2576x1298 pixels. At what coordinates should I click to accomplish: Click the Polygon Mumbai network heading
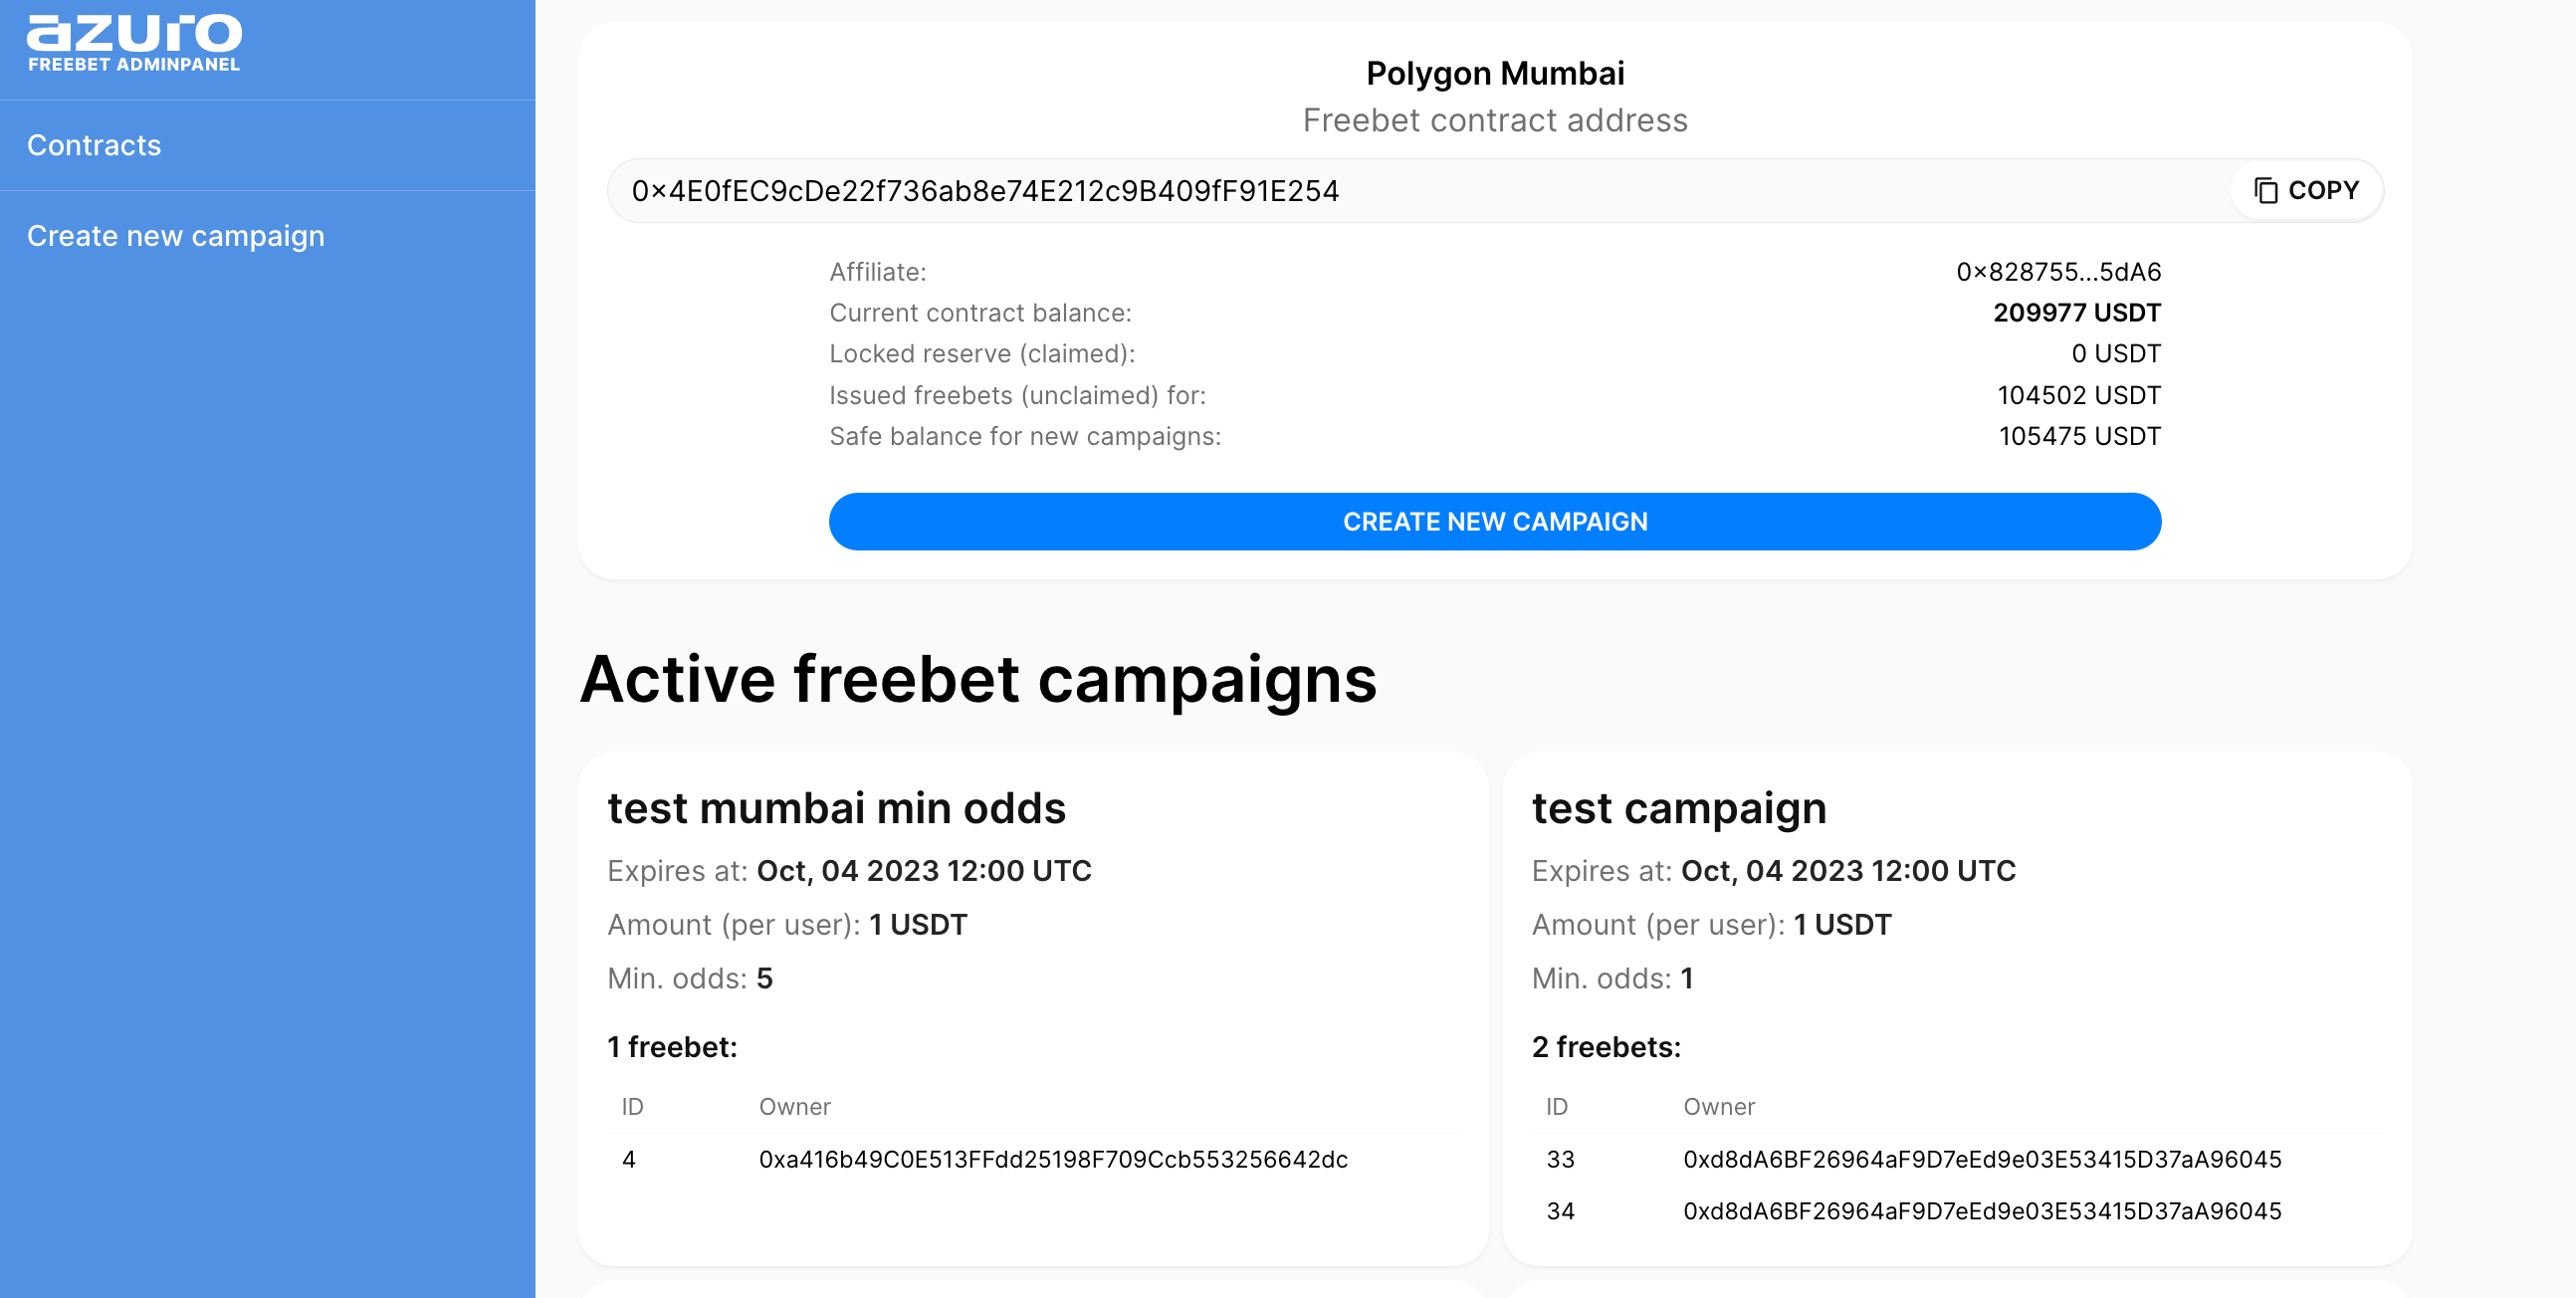coord(1495,73)
